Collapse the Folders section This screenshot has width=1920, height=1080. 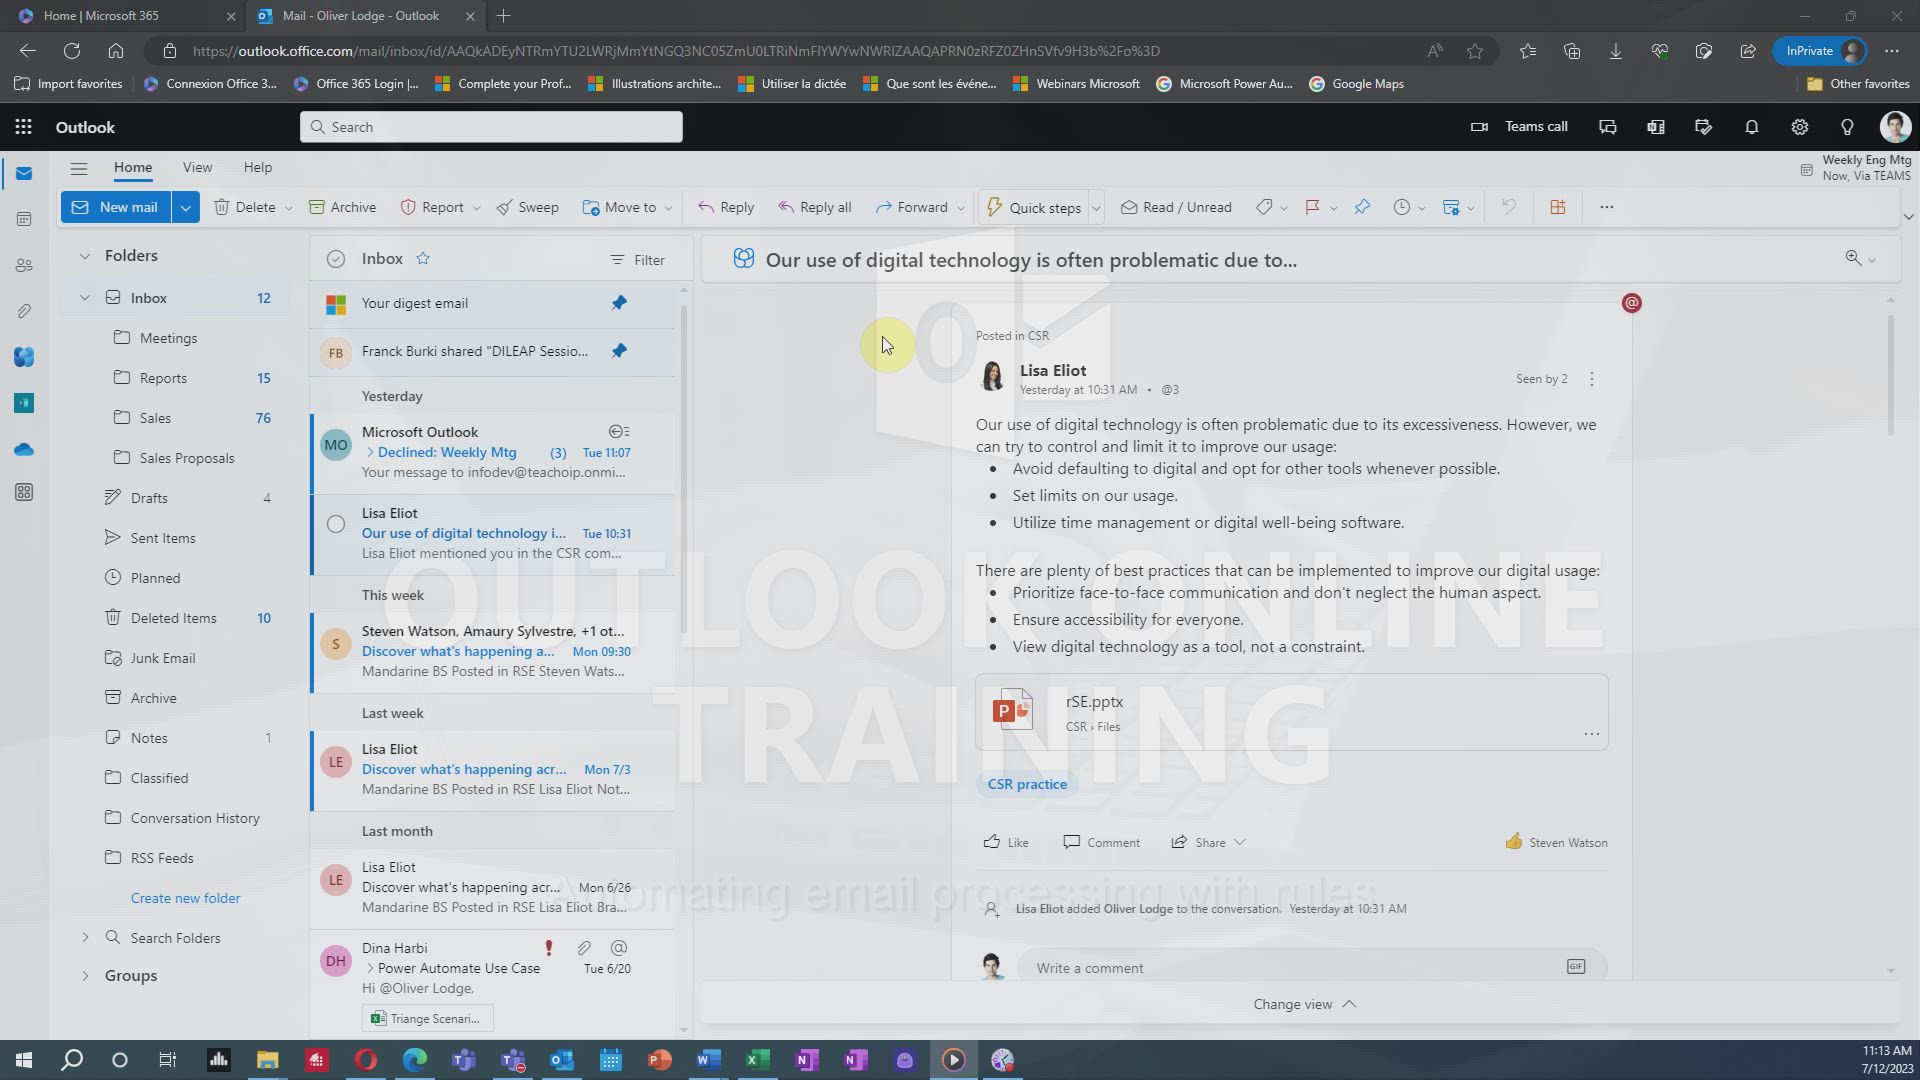pos(85,256)
